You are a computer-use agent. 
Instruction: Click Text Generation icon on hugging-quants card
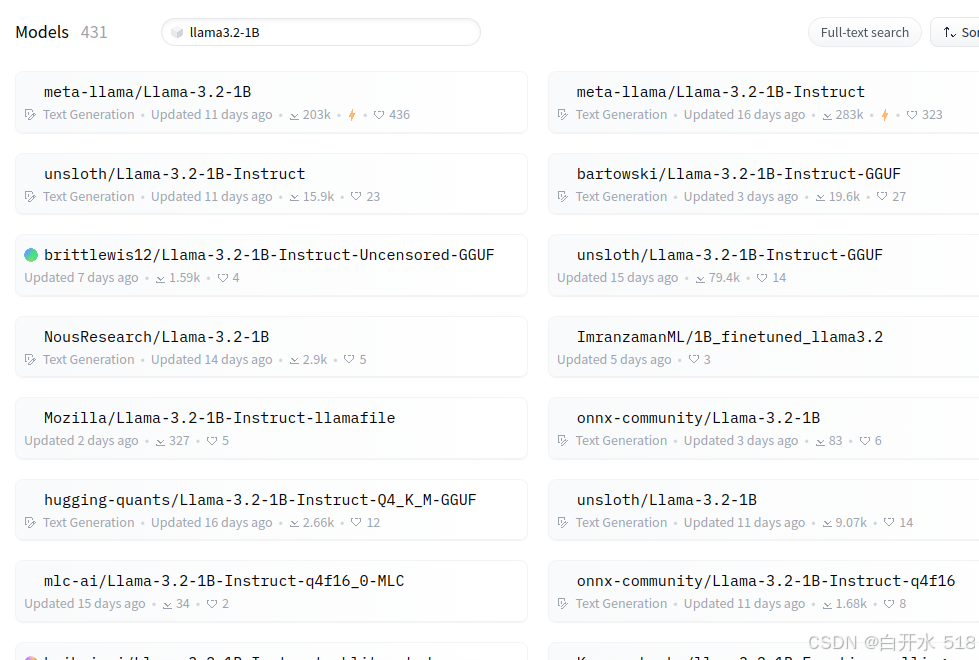pos(30,523)
